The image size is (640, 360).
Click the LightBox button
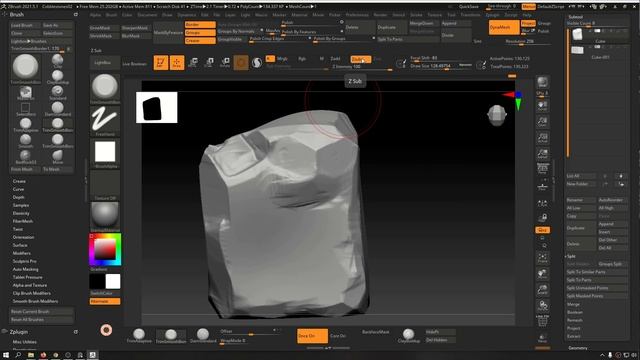(105, 63)
